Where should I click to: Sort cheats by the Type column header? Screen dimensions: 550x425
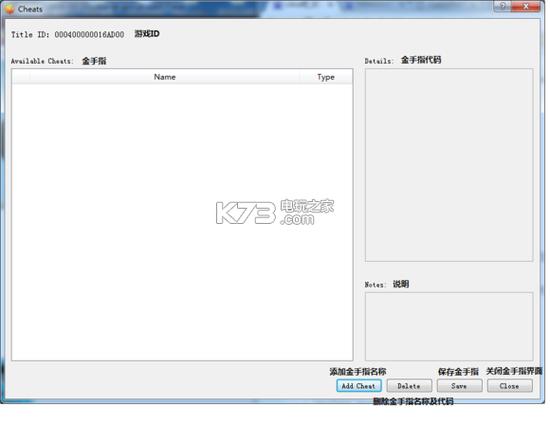coord(326,77)
